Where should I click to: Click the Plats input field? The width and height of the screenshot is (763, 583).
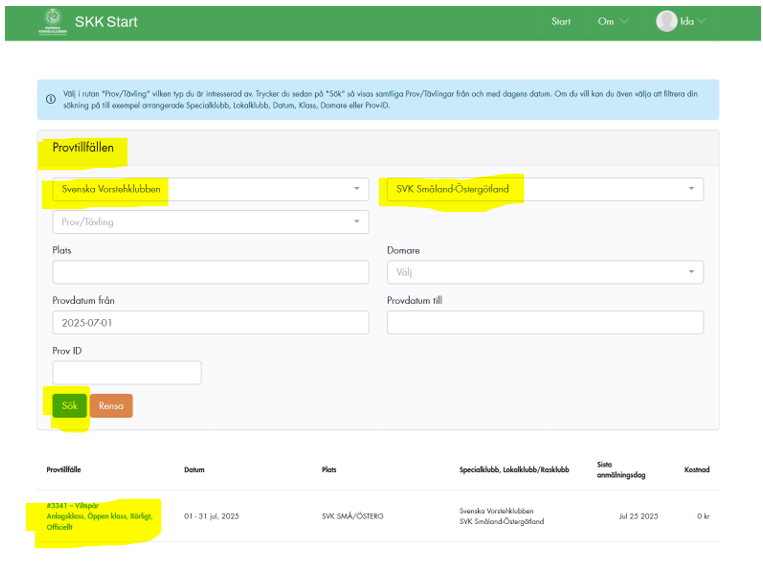tap(211, 273)
